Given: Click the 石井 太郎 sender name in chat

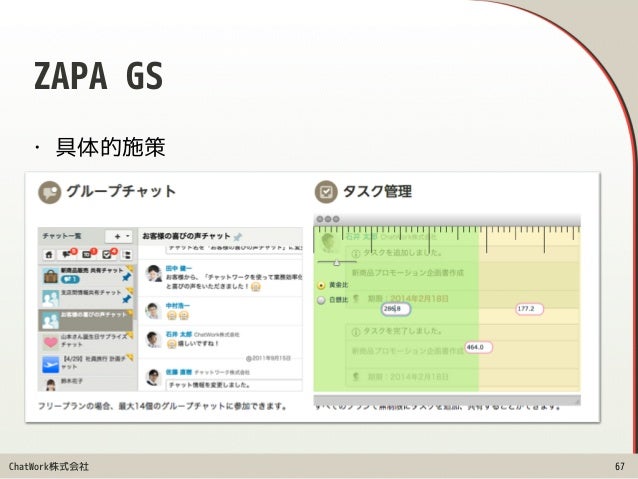Looking at the screenshot, I should (178, 335).
